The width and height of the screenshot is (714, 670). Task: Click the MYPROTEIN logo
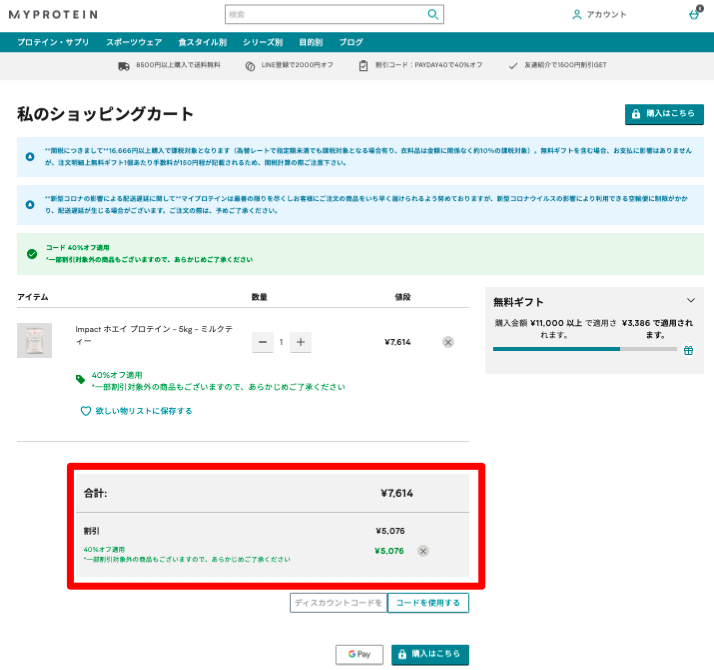point(53,15)
